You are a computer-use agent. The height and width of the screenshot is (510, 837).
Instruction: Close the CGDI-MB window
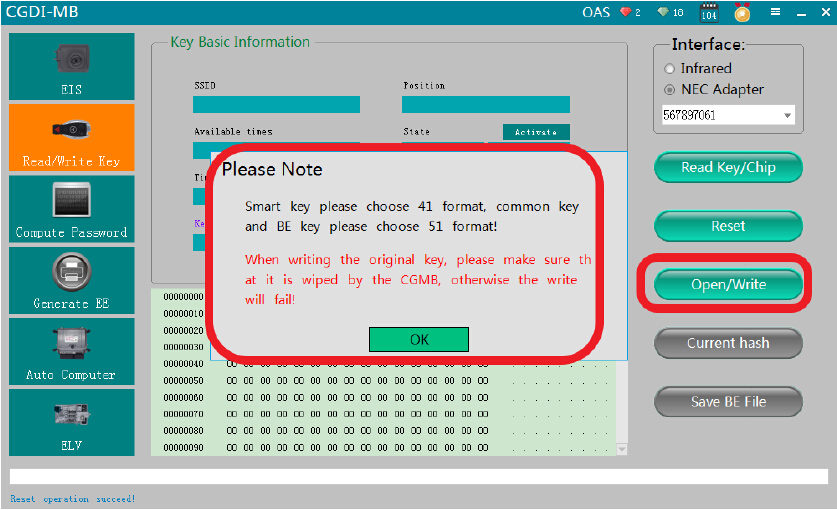[x=825, y=12]
